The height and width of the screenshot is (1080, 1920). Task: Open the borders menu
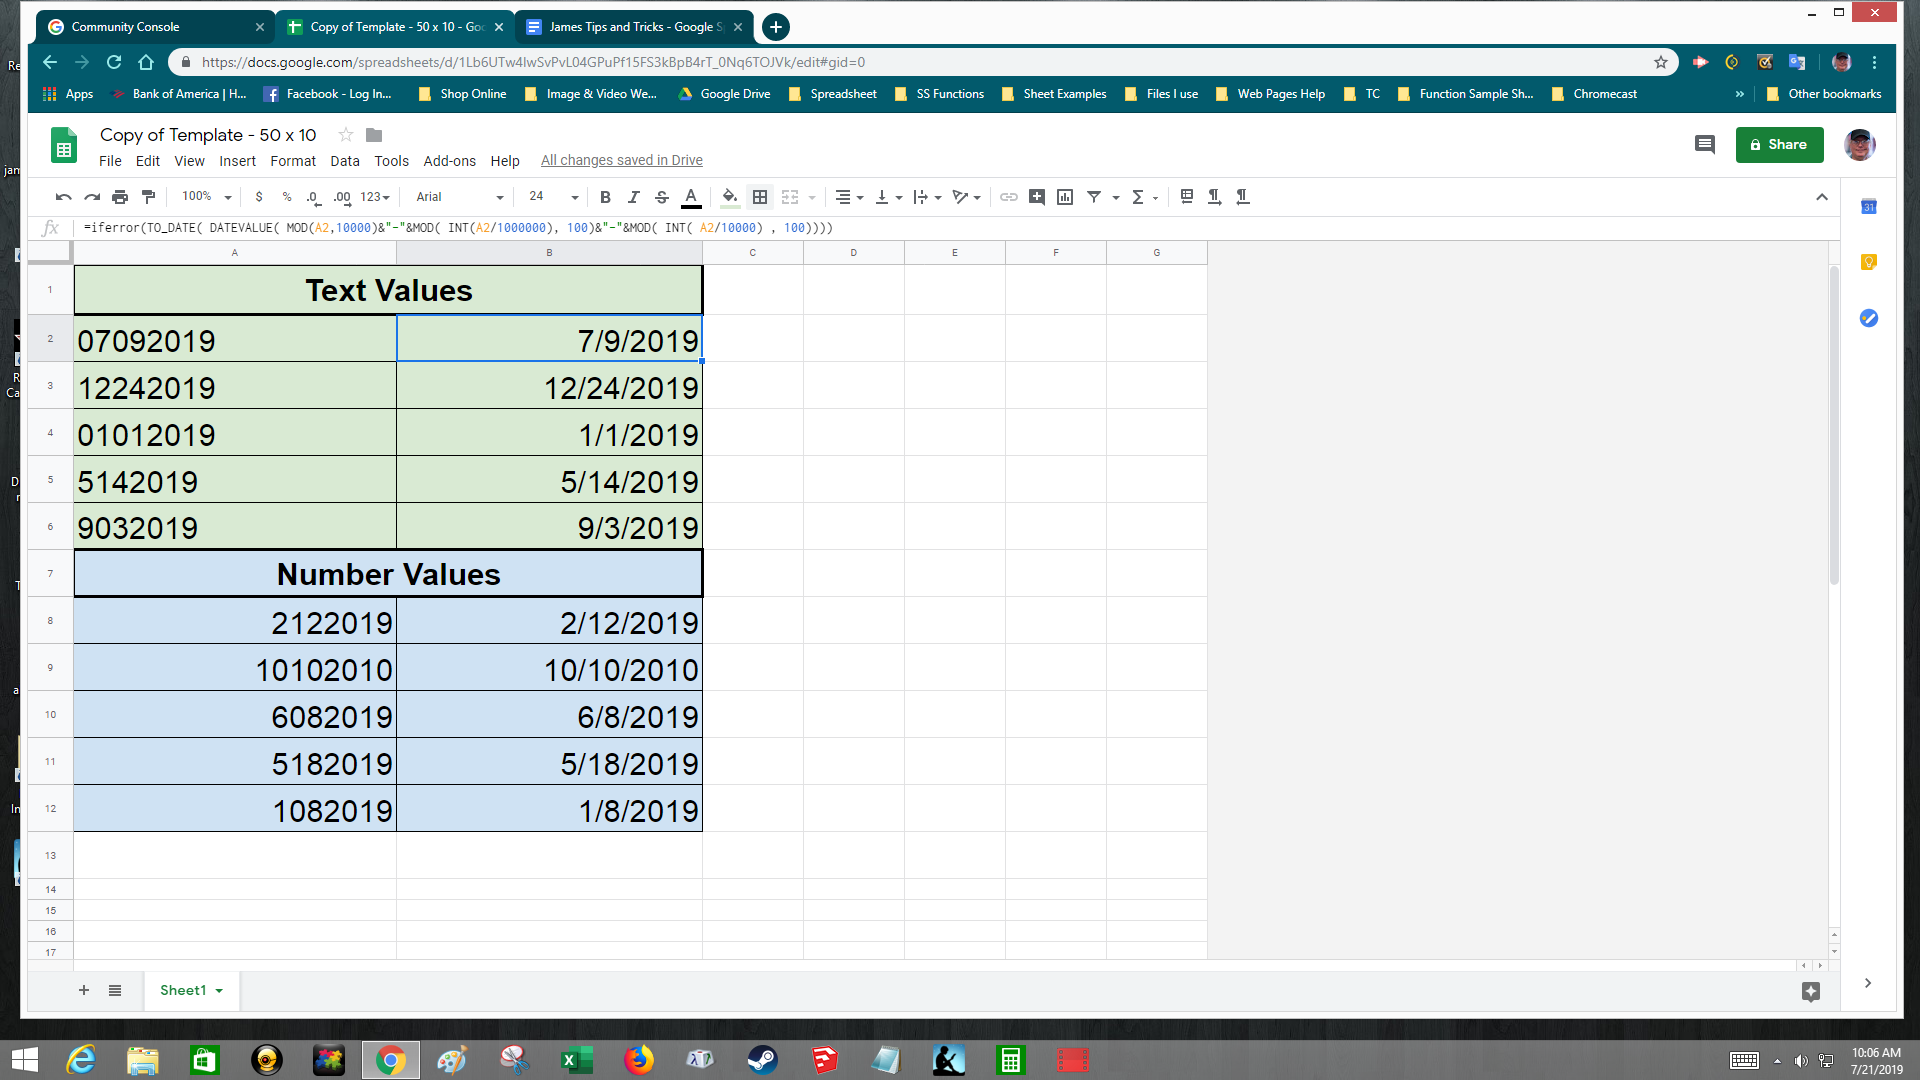(x=760, y=197)
